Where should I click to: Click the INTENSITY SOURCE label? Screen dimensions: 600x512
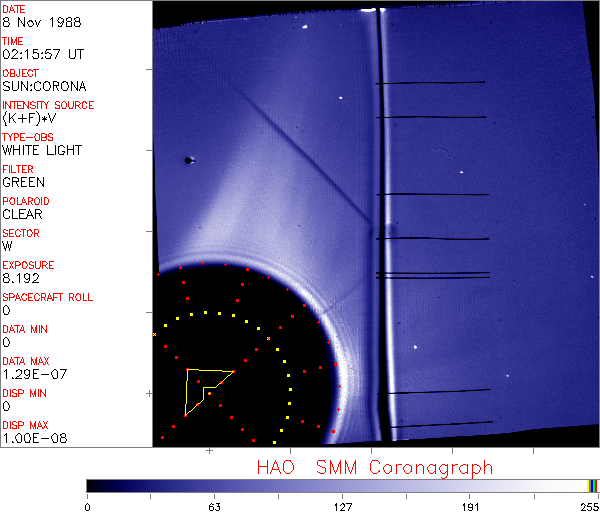[48, 105]
